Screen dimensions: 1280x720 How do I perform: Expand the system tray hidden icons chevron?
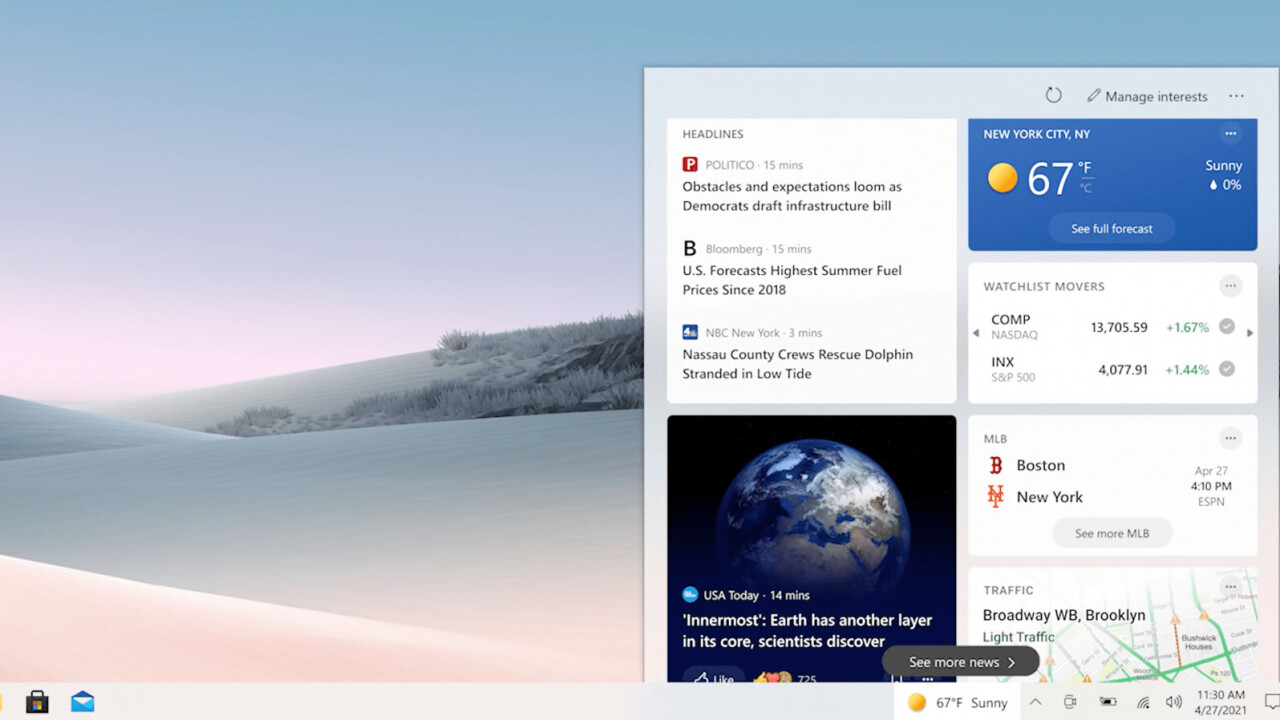pyautogui.click(x=1035, y=702)
